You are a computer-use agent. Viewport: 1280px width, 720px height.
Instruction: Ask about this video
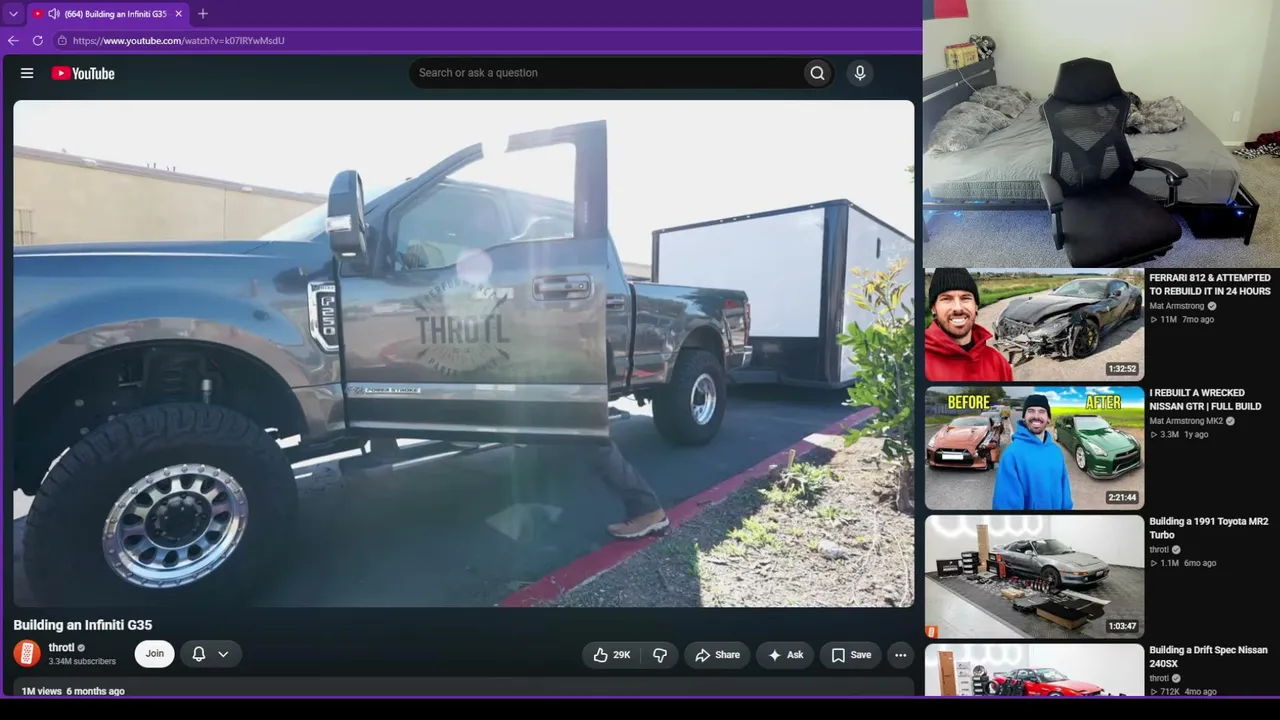point(785,655)
